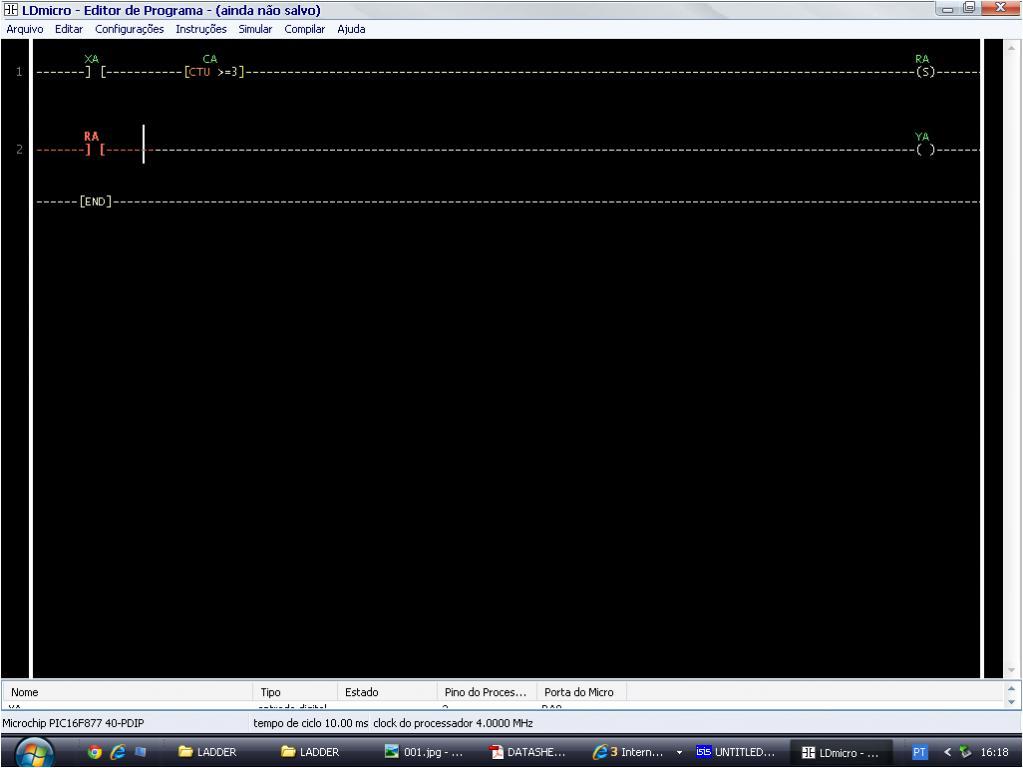Click the LDmicro title bar icon

(10, 10)
